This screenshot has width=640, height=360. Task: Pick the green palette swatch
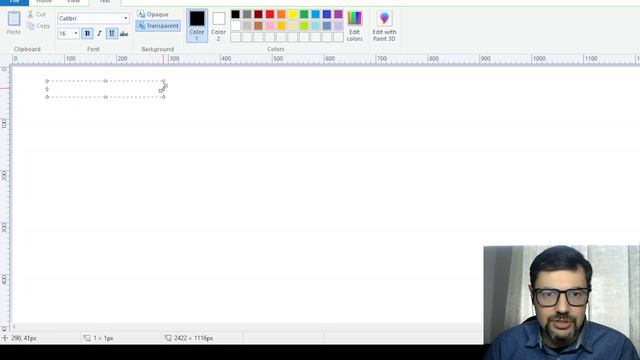[x=304, y=14]
